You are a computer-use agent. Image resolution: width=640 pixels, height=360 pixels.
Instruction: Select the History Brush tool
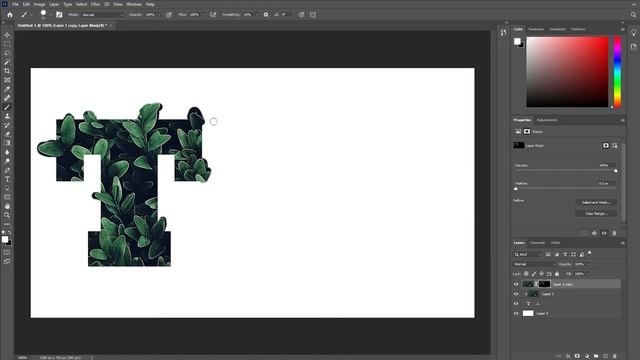point(7,125)
